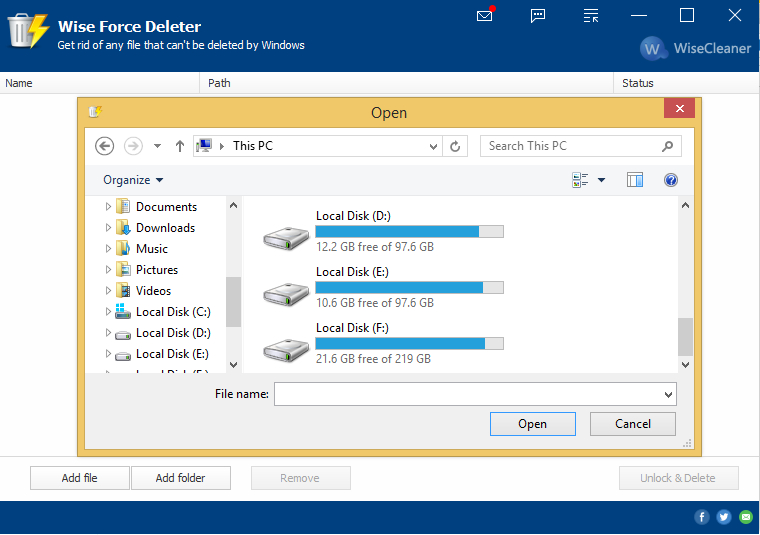Click the Cancel button
Screen dimensions: 760x535
point(633,424)
